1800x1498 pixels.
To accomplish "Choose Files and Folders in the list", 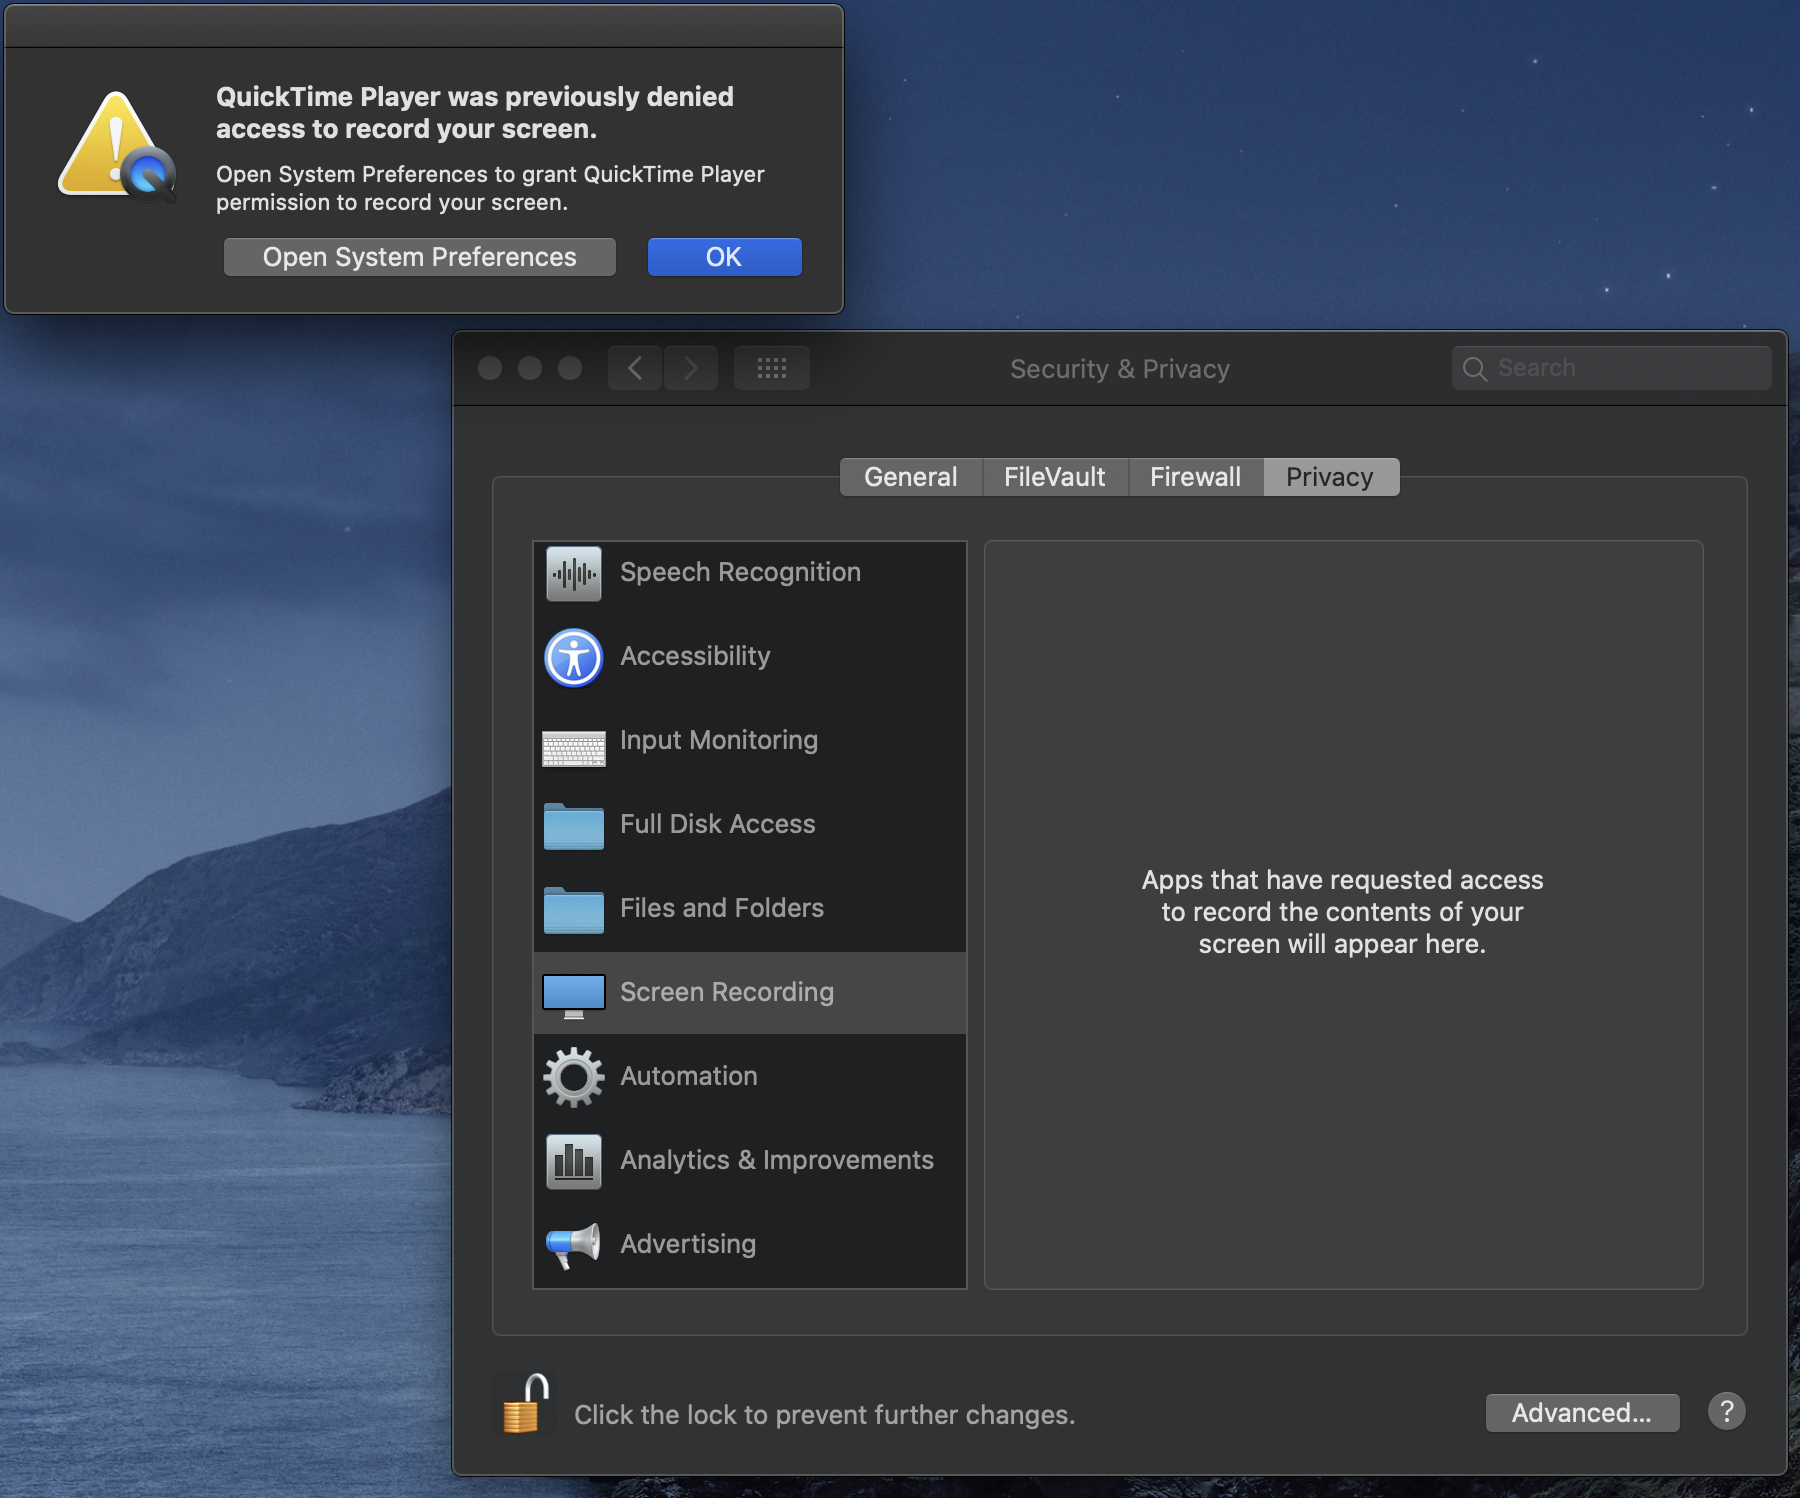I will 750,909.
